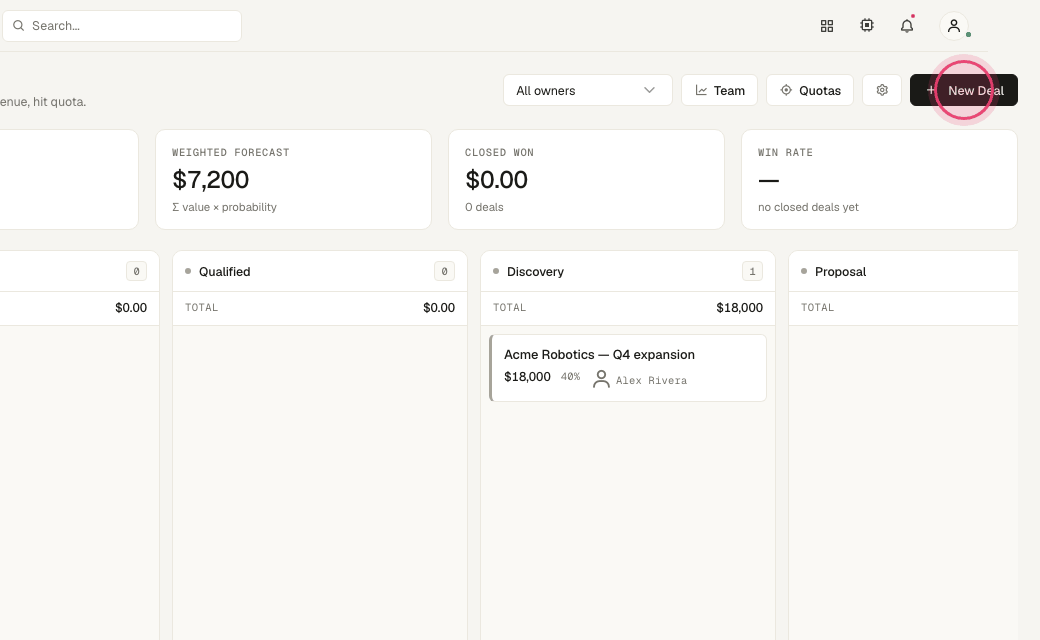Viewport: 1040px width, 640px height.
Task: Click the Weighted Forecast $7,200 value
Action: [211, 180]
